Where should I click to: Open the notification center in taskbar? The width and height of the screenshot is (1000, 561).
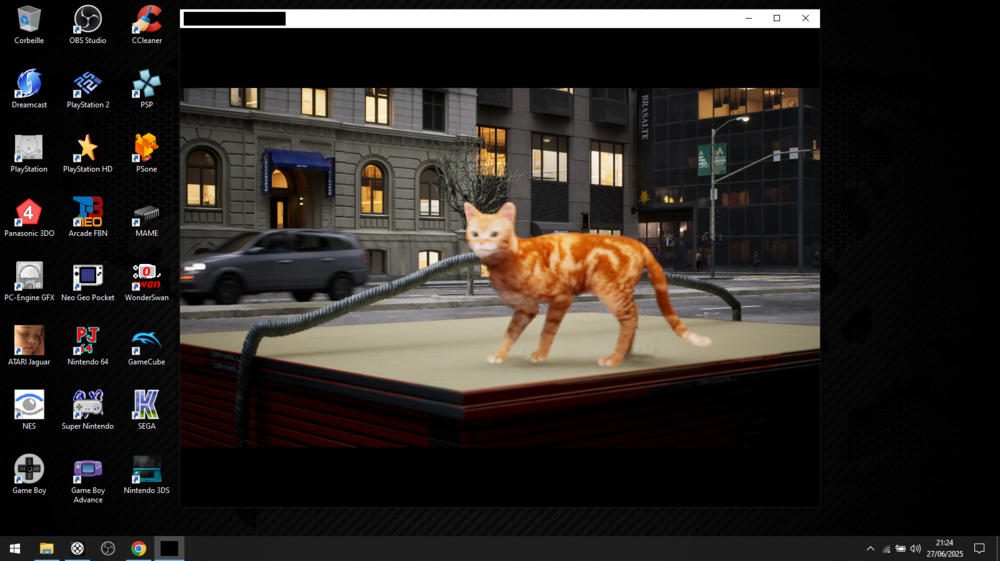(x=979, y=549)
